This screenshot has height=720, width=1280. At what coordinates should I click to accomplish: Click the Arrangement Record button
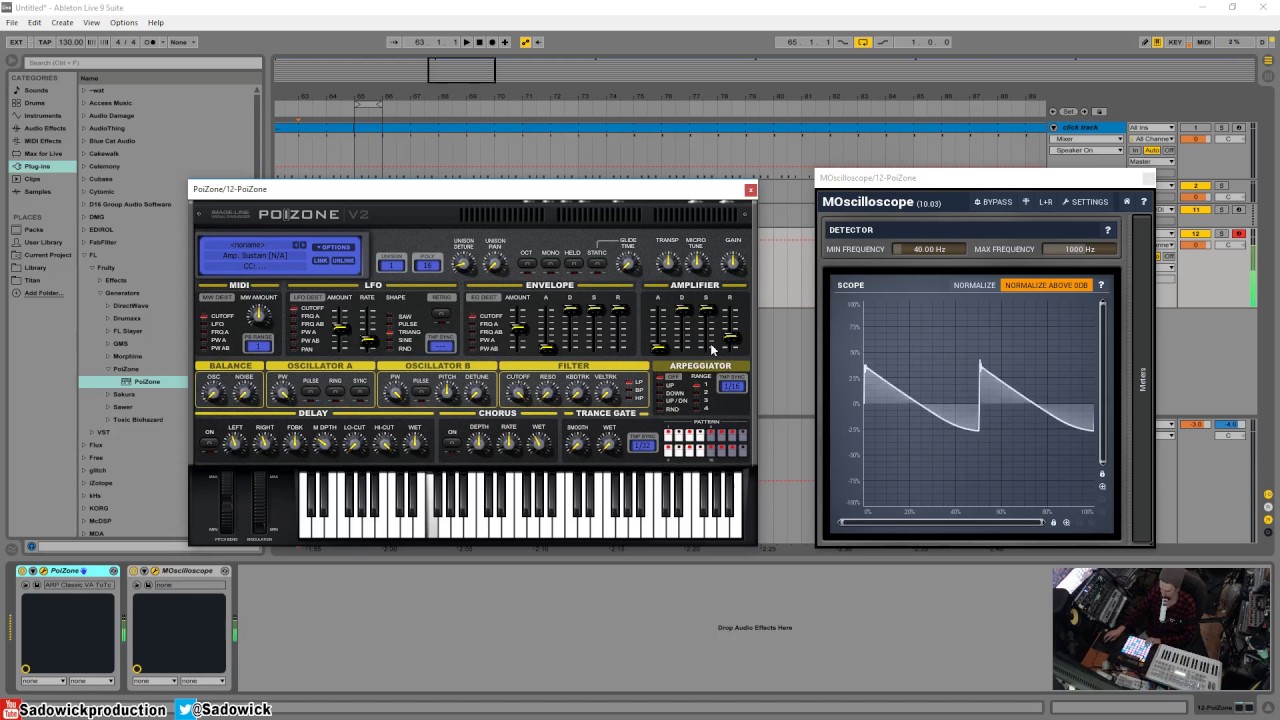[x=492, y=42]
